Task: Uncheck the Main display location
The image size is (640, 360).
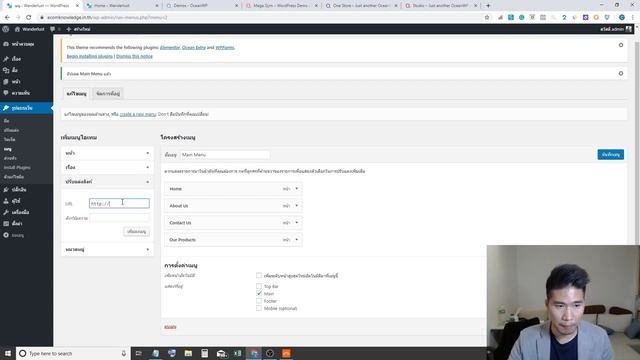Action: point(259,293)
